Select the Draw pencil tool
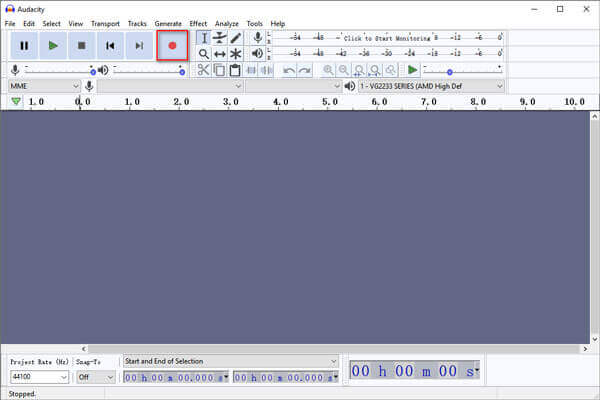Screen dimensions: 600x400 point(236,38)
